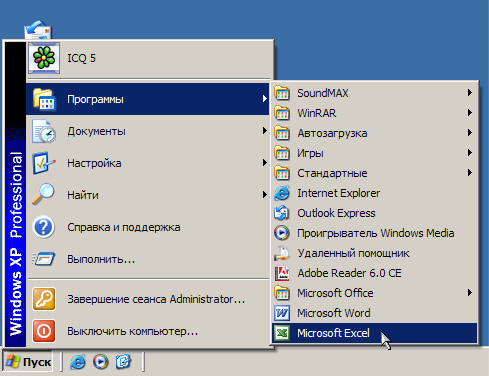Viewport: 489px width, 376px height.
Task: Launch ICQ 5 from Start menu
Action: tap(148, 58)
